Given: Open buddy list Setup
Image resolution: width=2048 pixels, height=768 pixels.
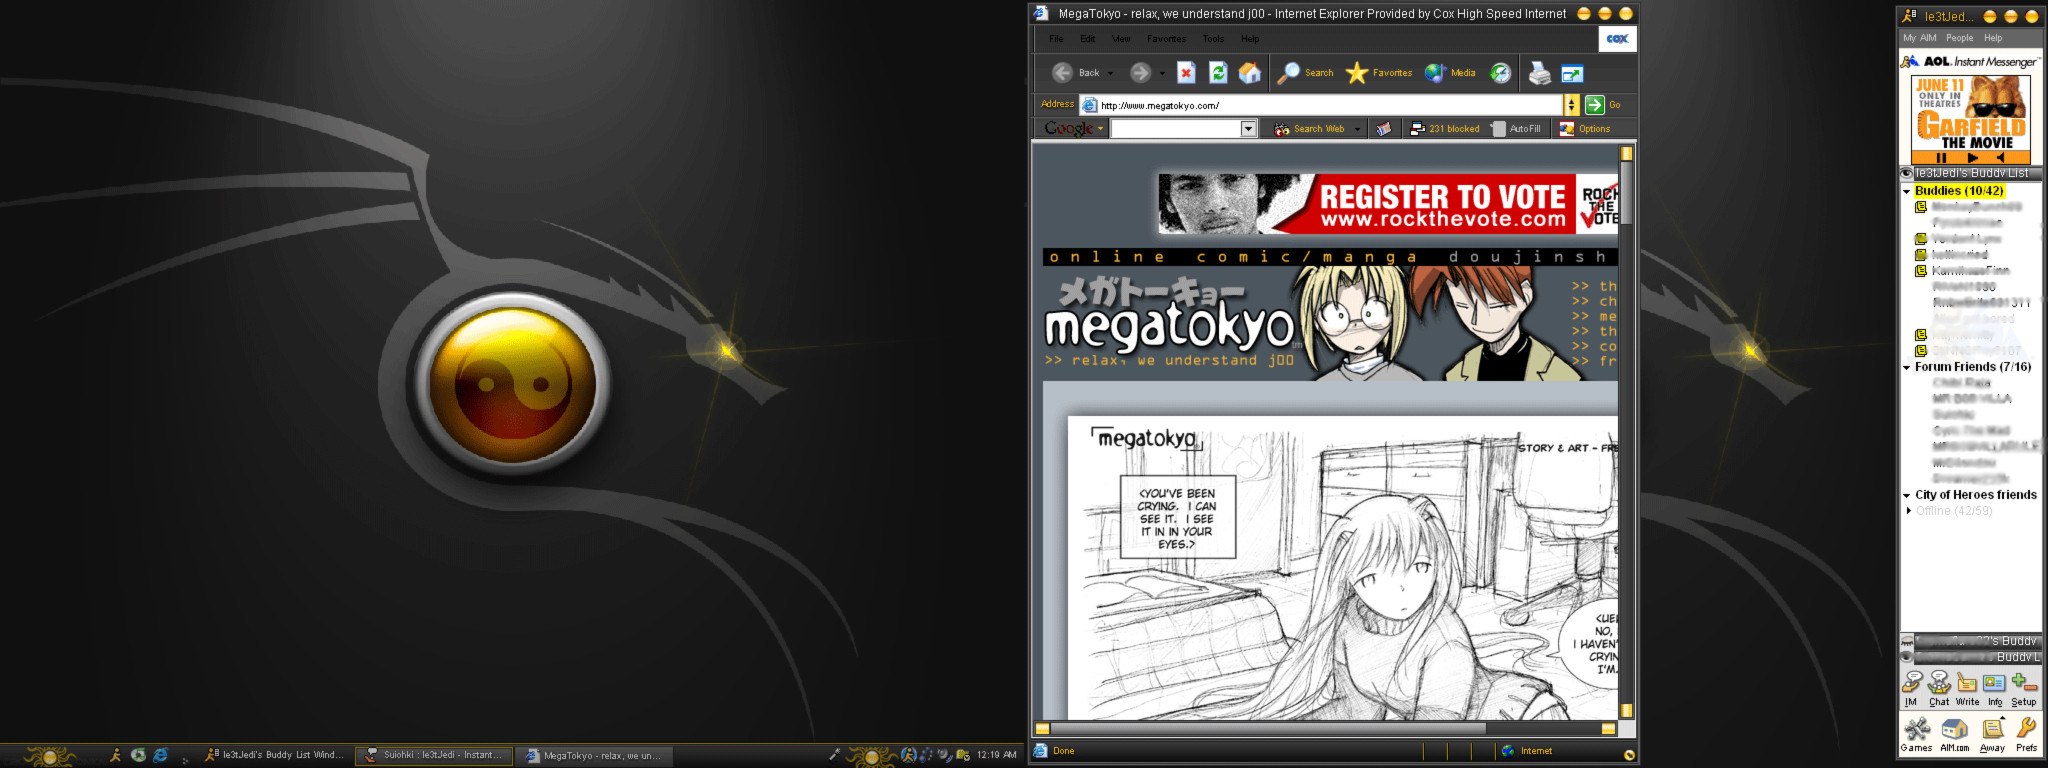Looking at the screenshot, I should (x=2024, y=689).
